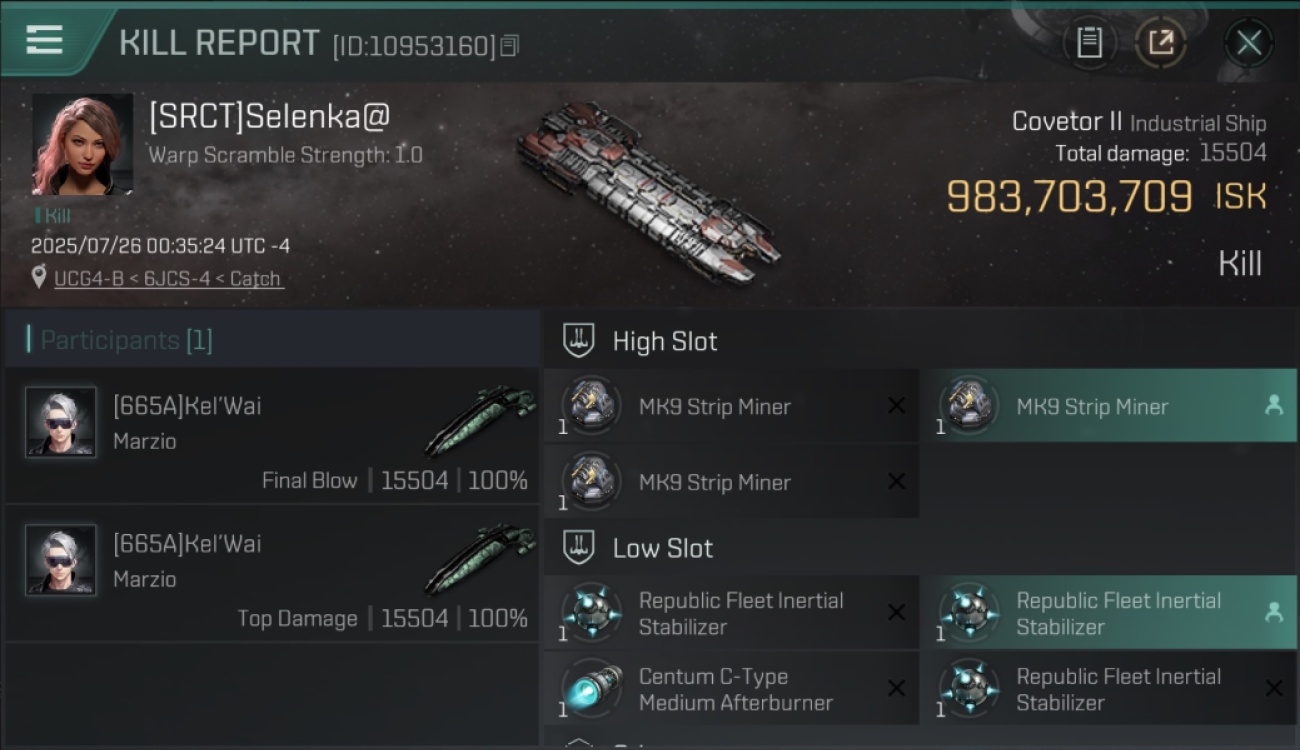Screen dimensions: 1300x750
Task: Click Kel'Wai portrait in Top Damage row
Action: click(x=61, y=560)
